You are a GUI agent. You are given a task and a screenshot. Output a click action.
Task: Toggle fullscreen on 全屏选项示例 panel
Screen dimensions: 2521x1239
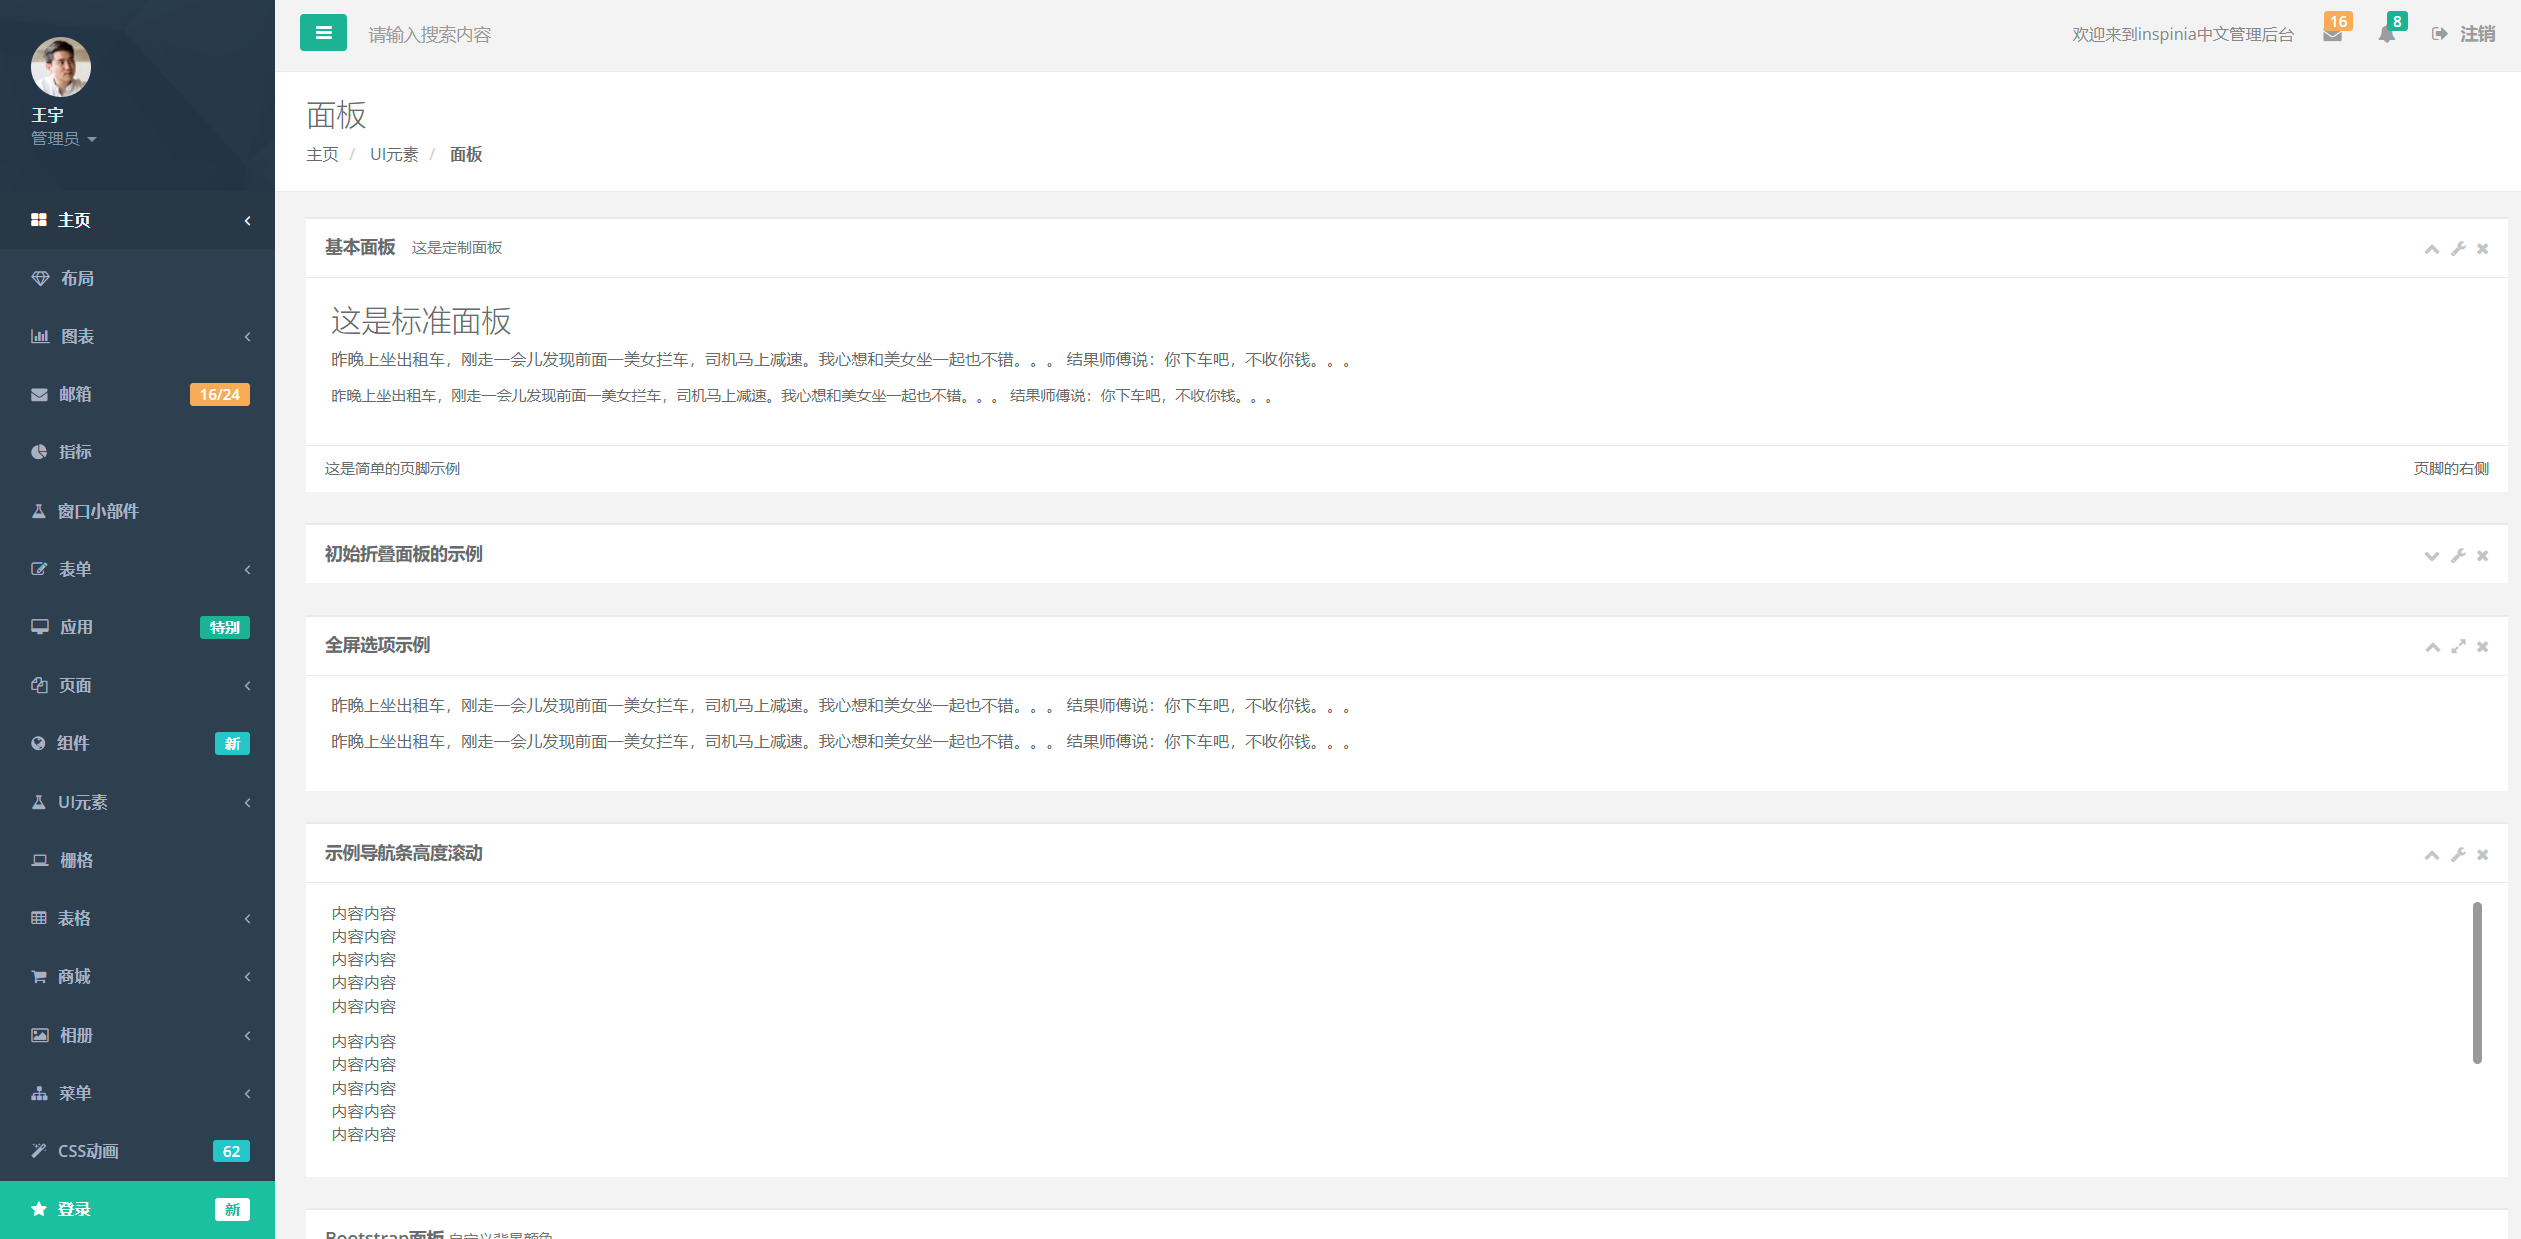[x=2458, y=647]
